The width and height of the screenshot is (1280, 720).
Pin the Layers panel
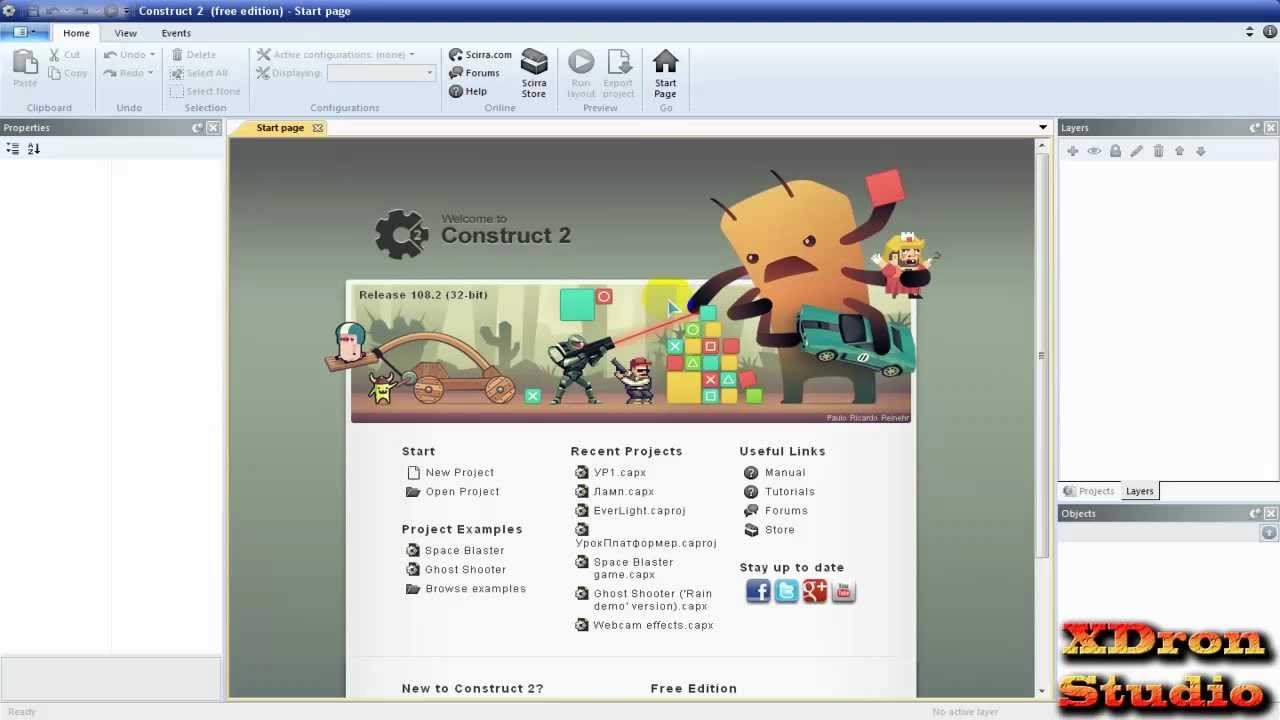point(1255,128)
